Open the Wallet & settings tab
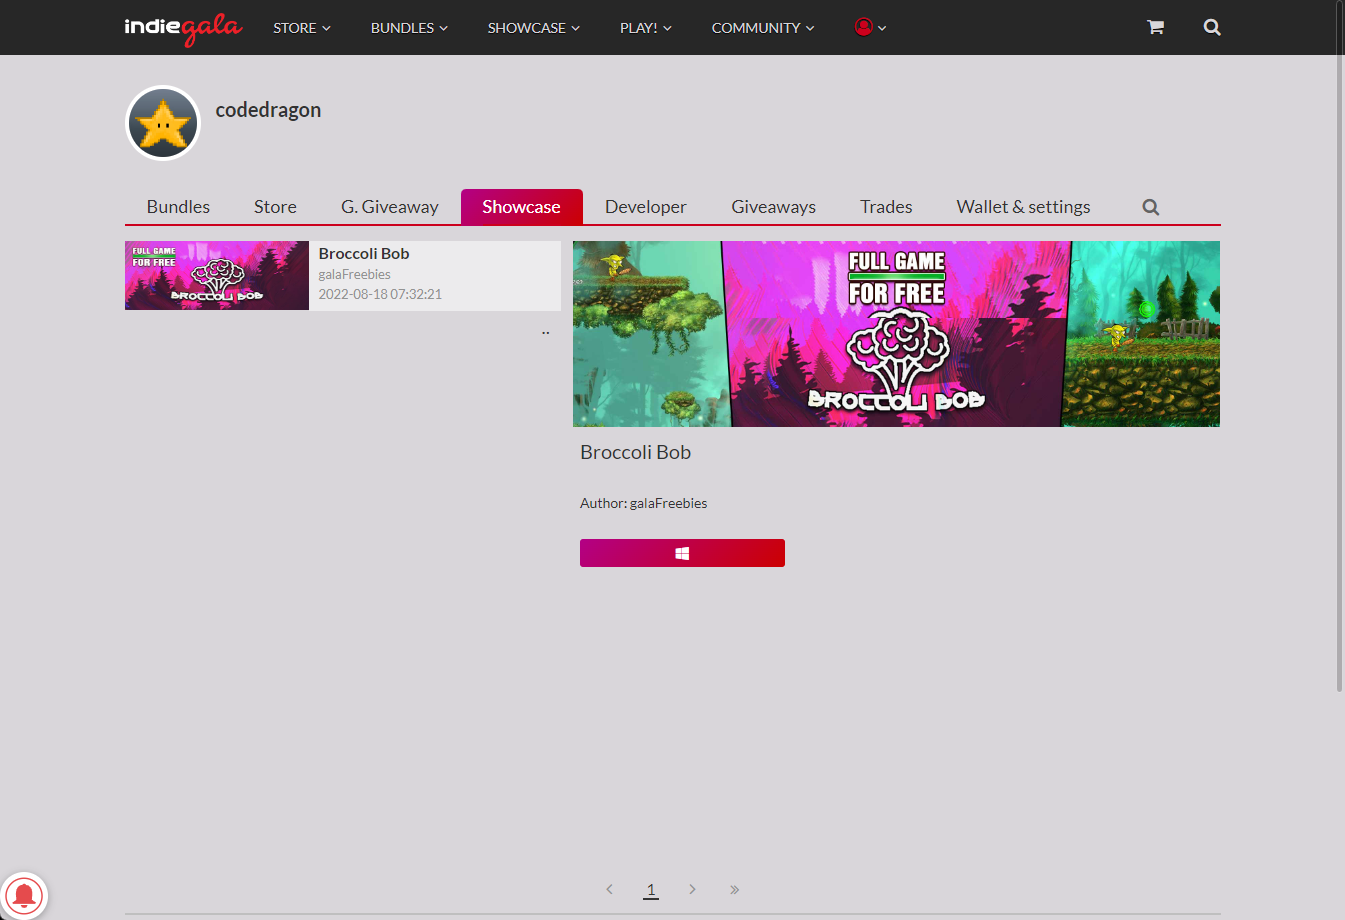The image size is (1345, 920). click(1023, 207)
